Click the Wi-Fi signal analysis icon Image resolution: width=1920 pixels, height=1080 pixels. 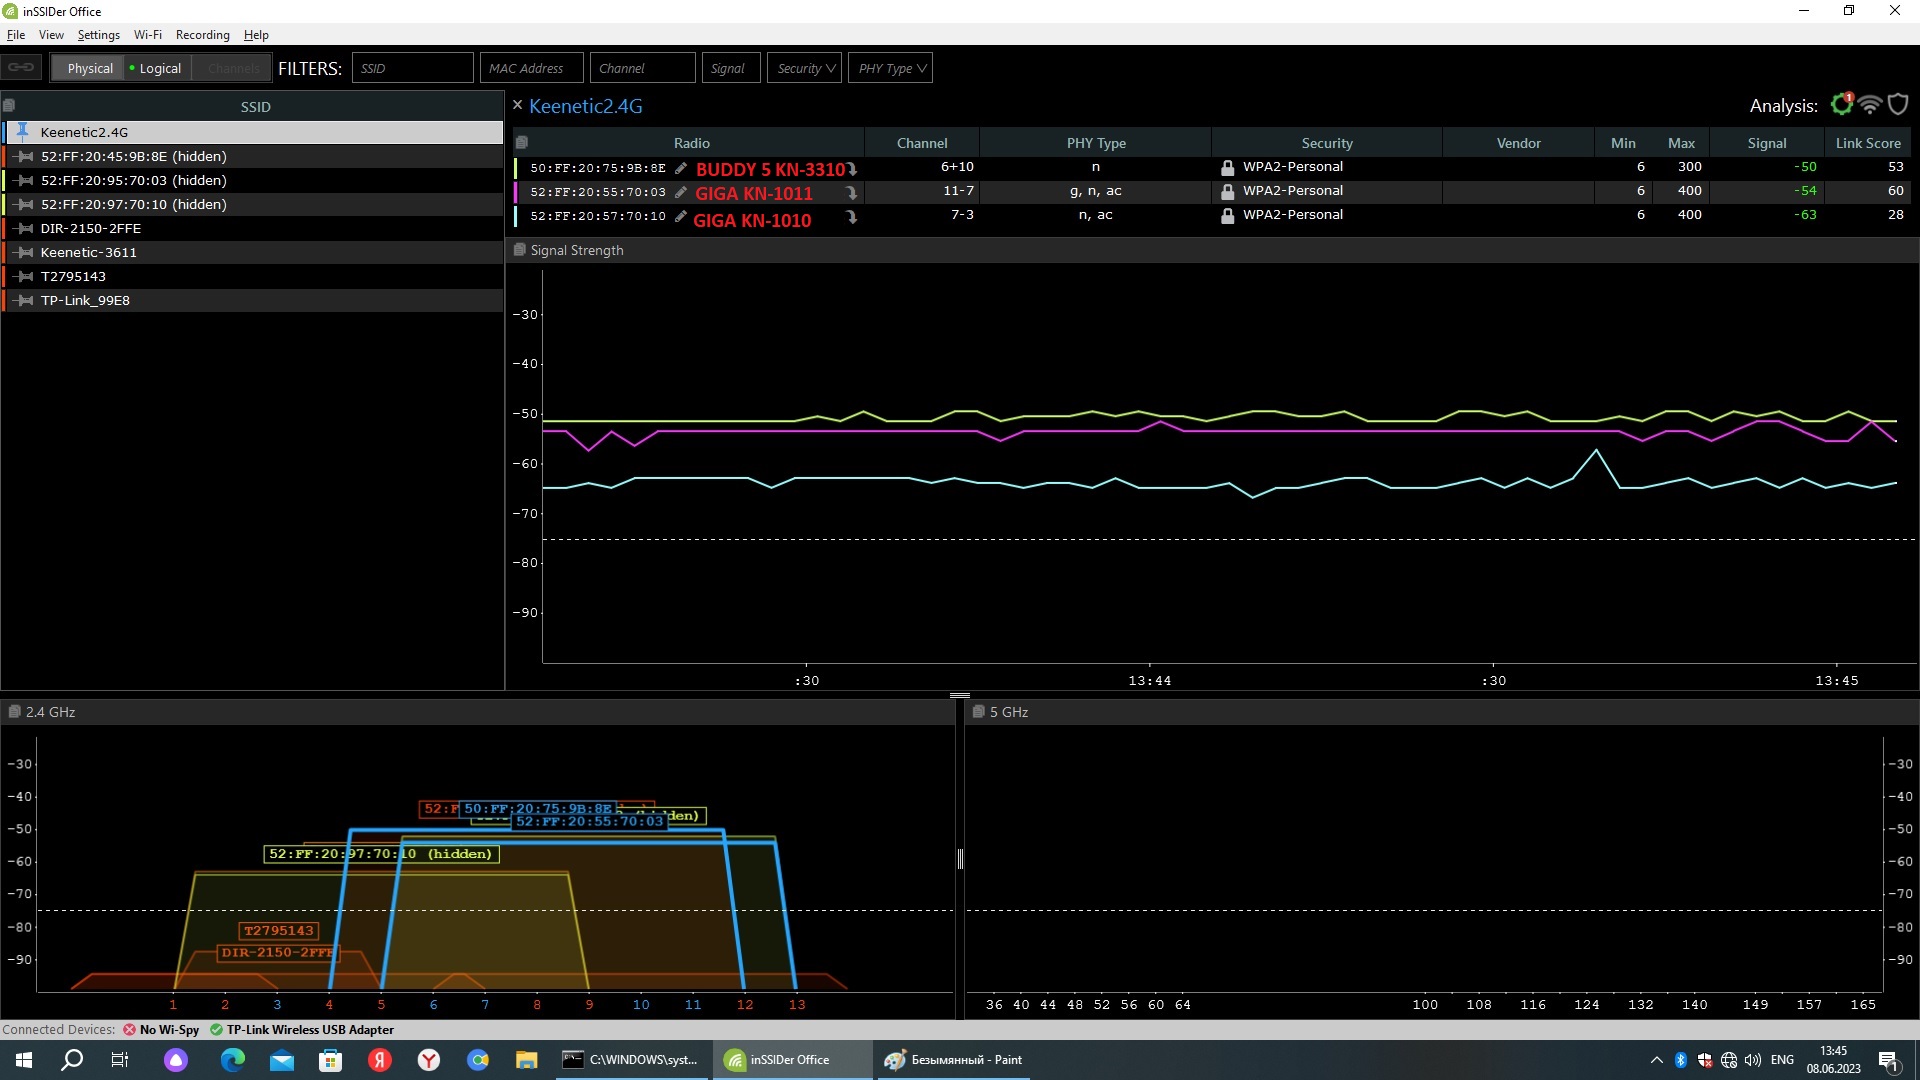pos(1870,105)
